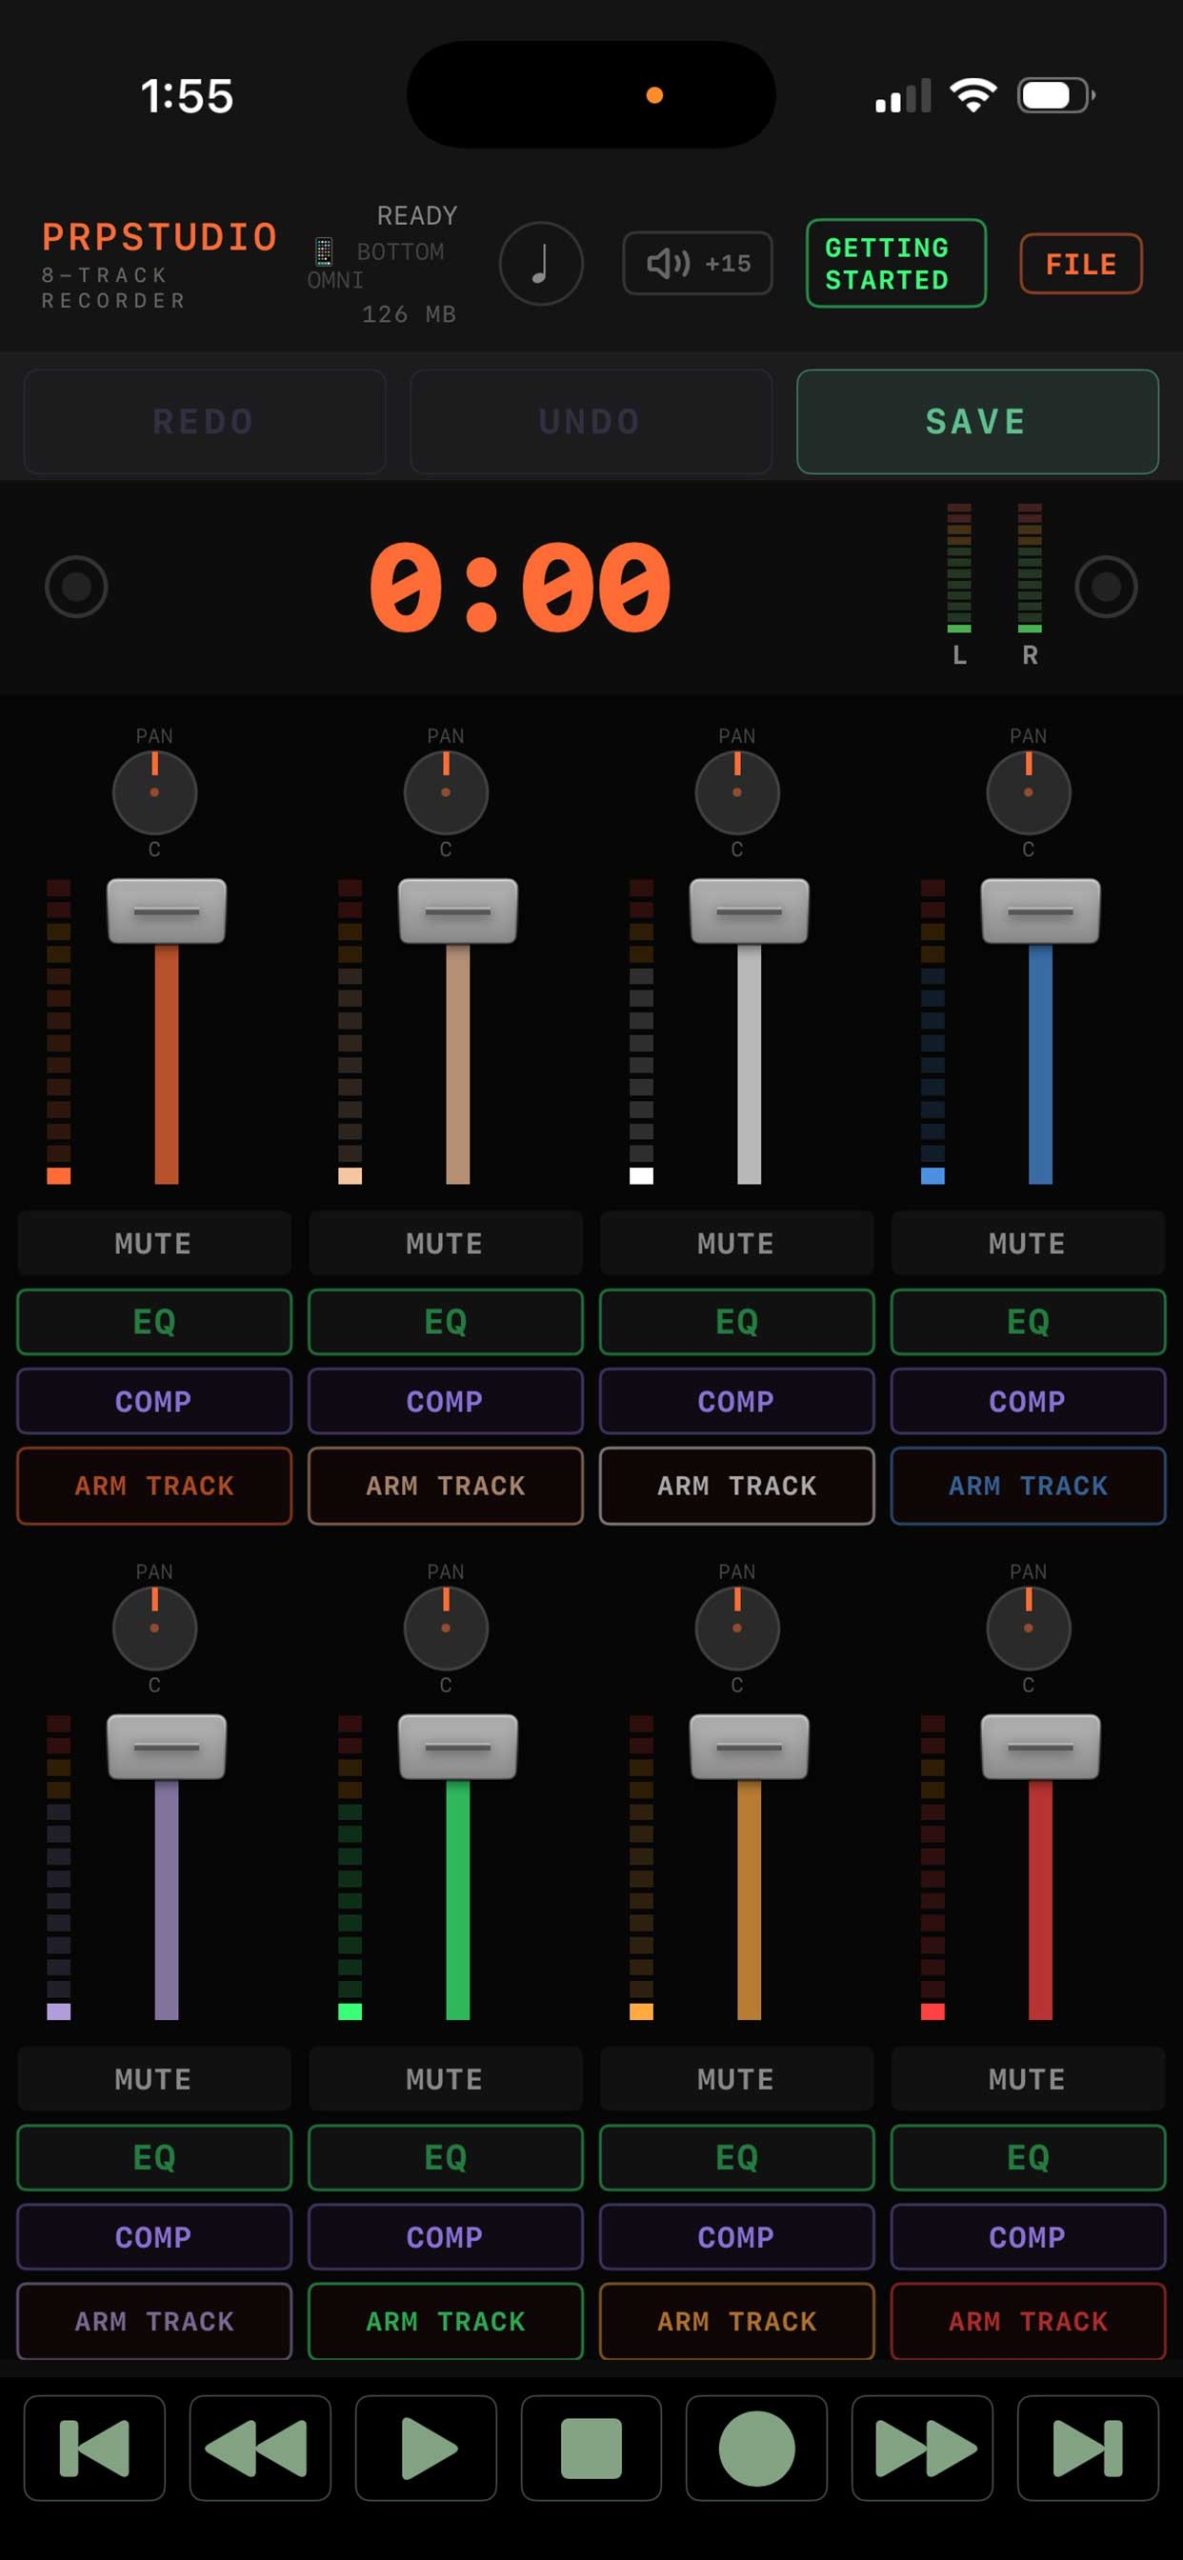Tap the white track volume fader handle
Image resolution: width=1183 pixels, height=2560 pixels.
[x=749, y=911]
